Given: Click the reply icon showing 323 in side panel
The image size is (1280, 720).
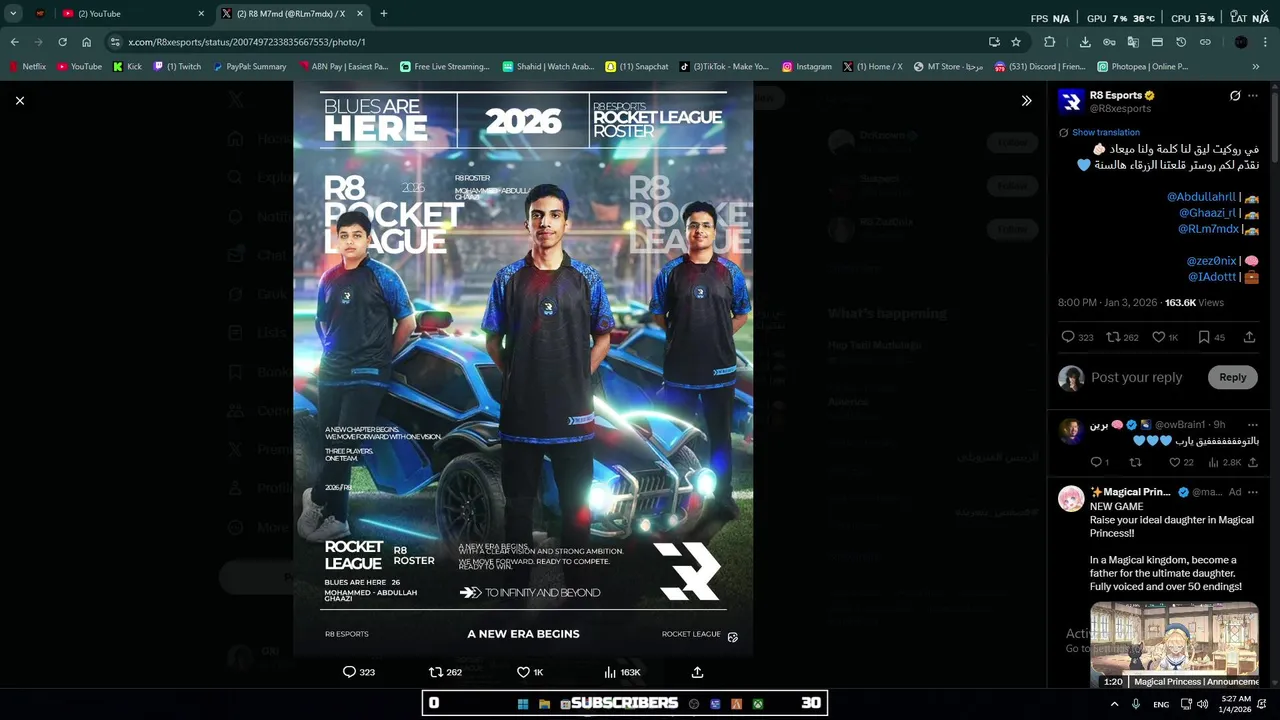Looking at the screenshot, I should point(1067,337).
